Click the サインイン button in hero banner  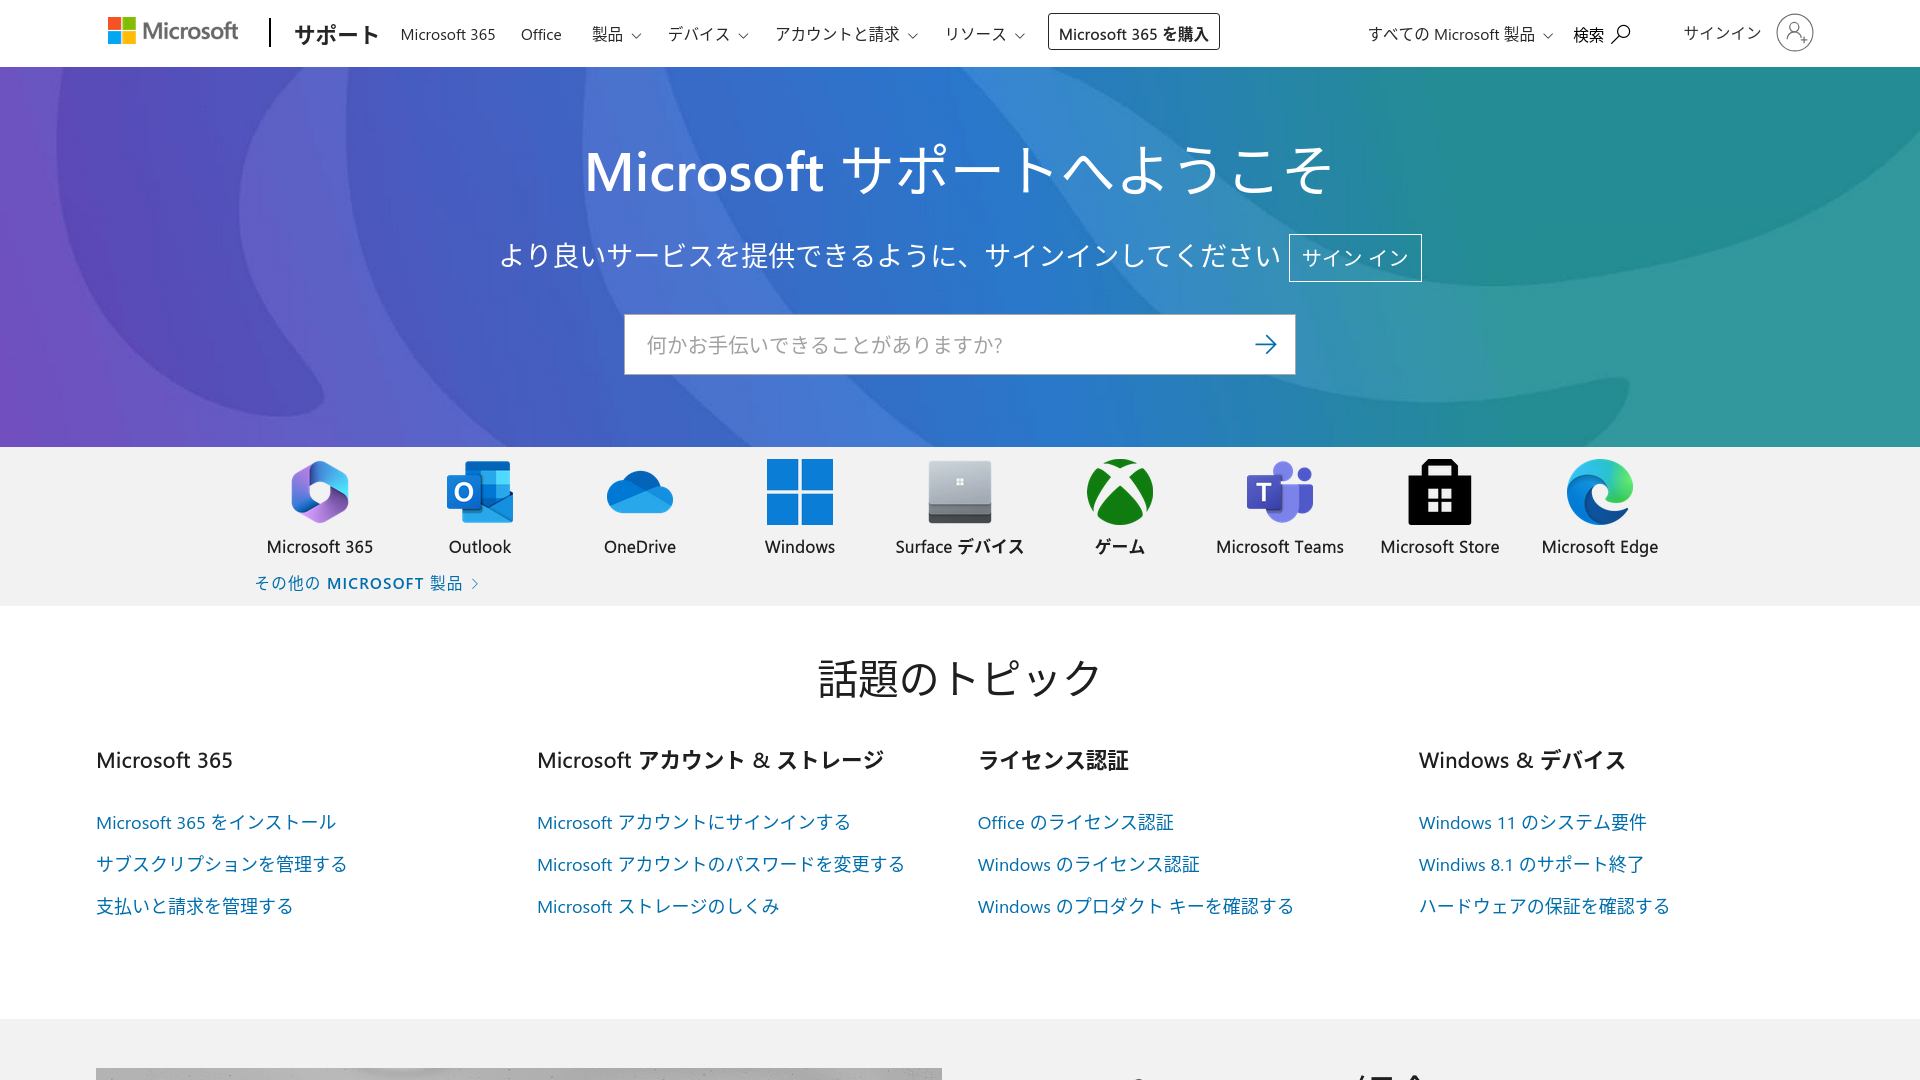click(1355, 258)
